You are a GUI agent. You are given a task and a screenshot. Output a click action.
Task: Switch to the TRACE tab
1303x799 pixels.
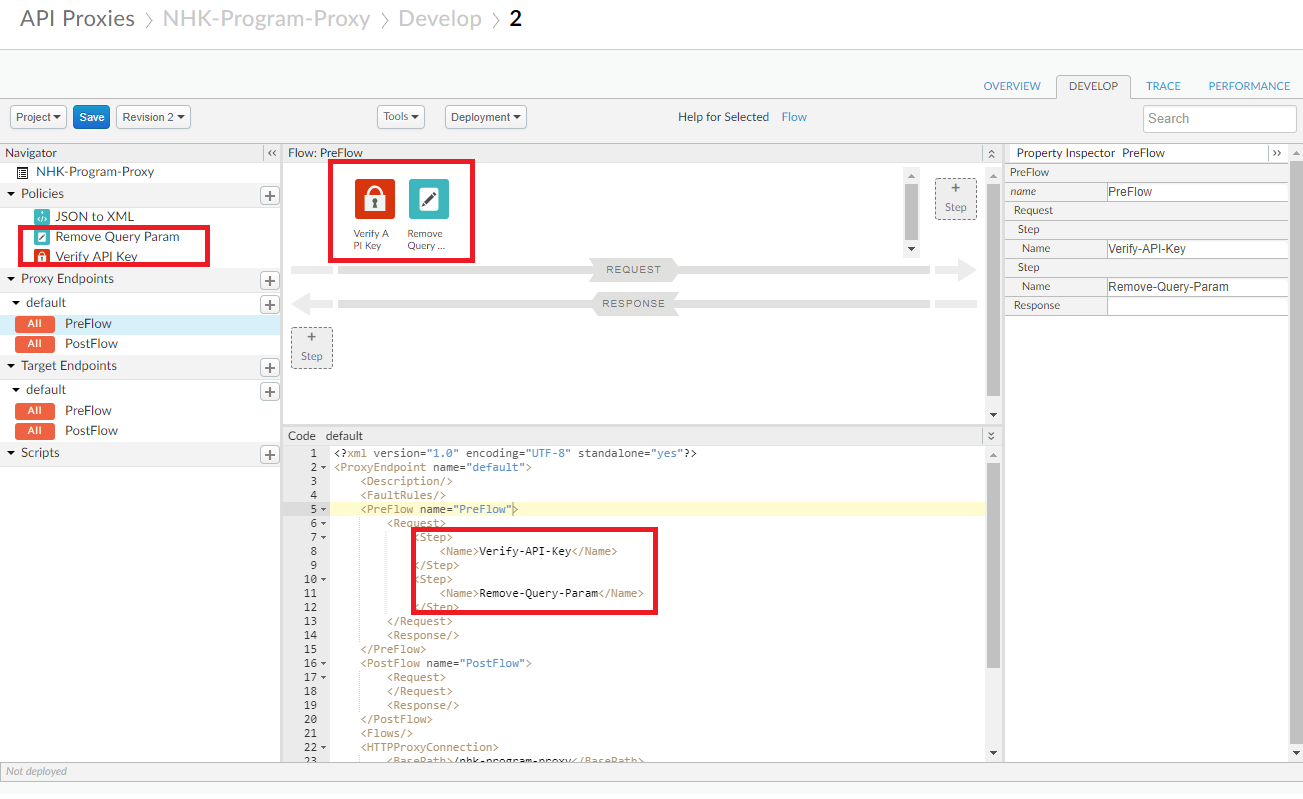click(1163, 86)
